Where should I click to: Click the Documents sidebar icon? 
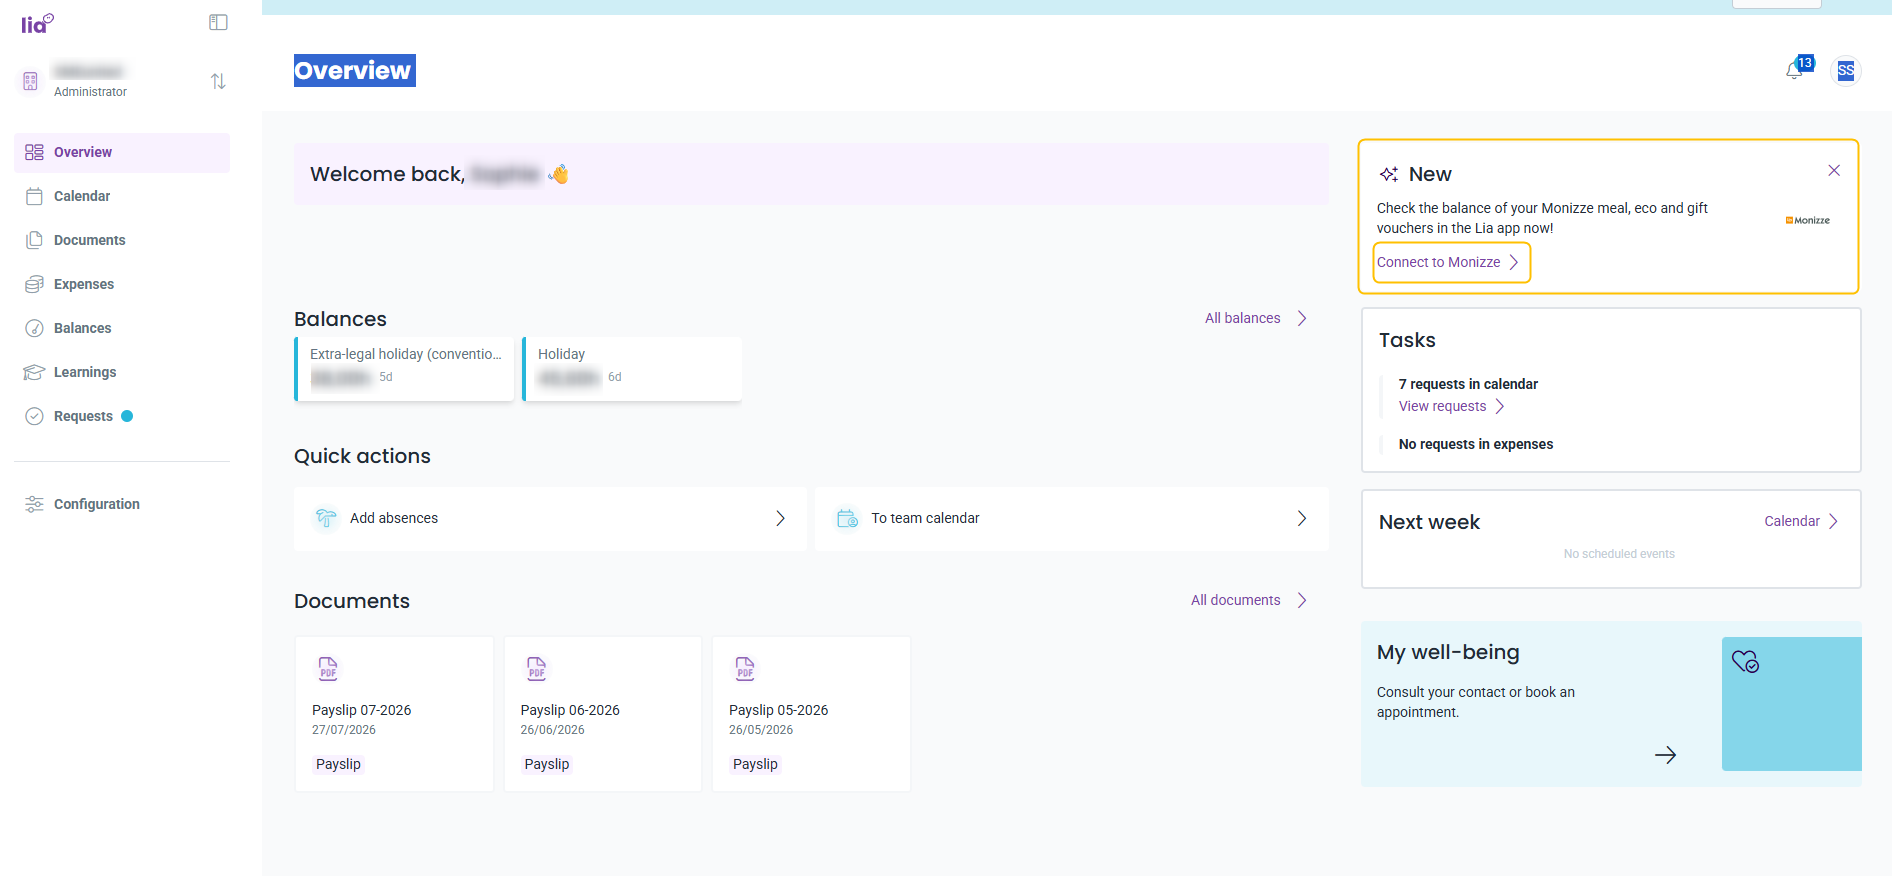tap(34, 240)
